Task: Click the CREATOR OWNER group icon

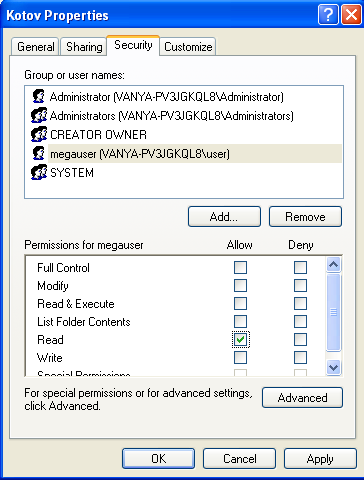Action: 39,134
